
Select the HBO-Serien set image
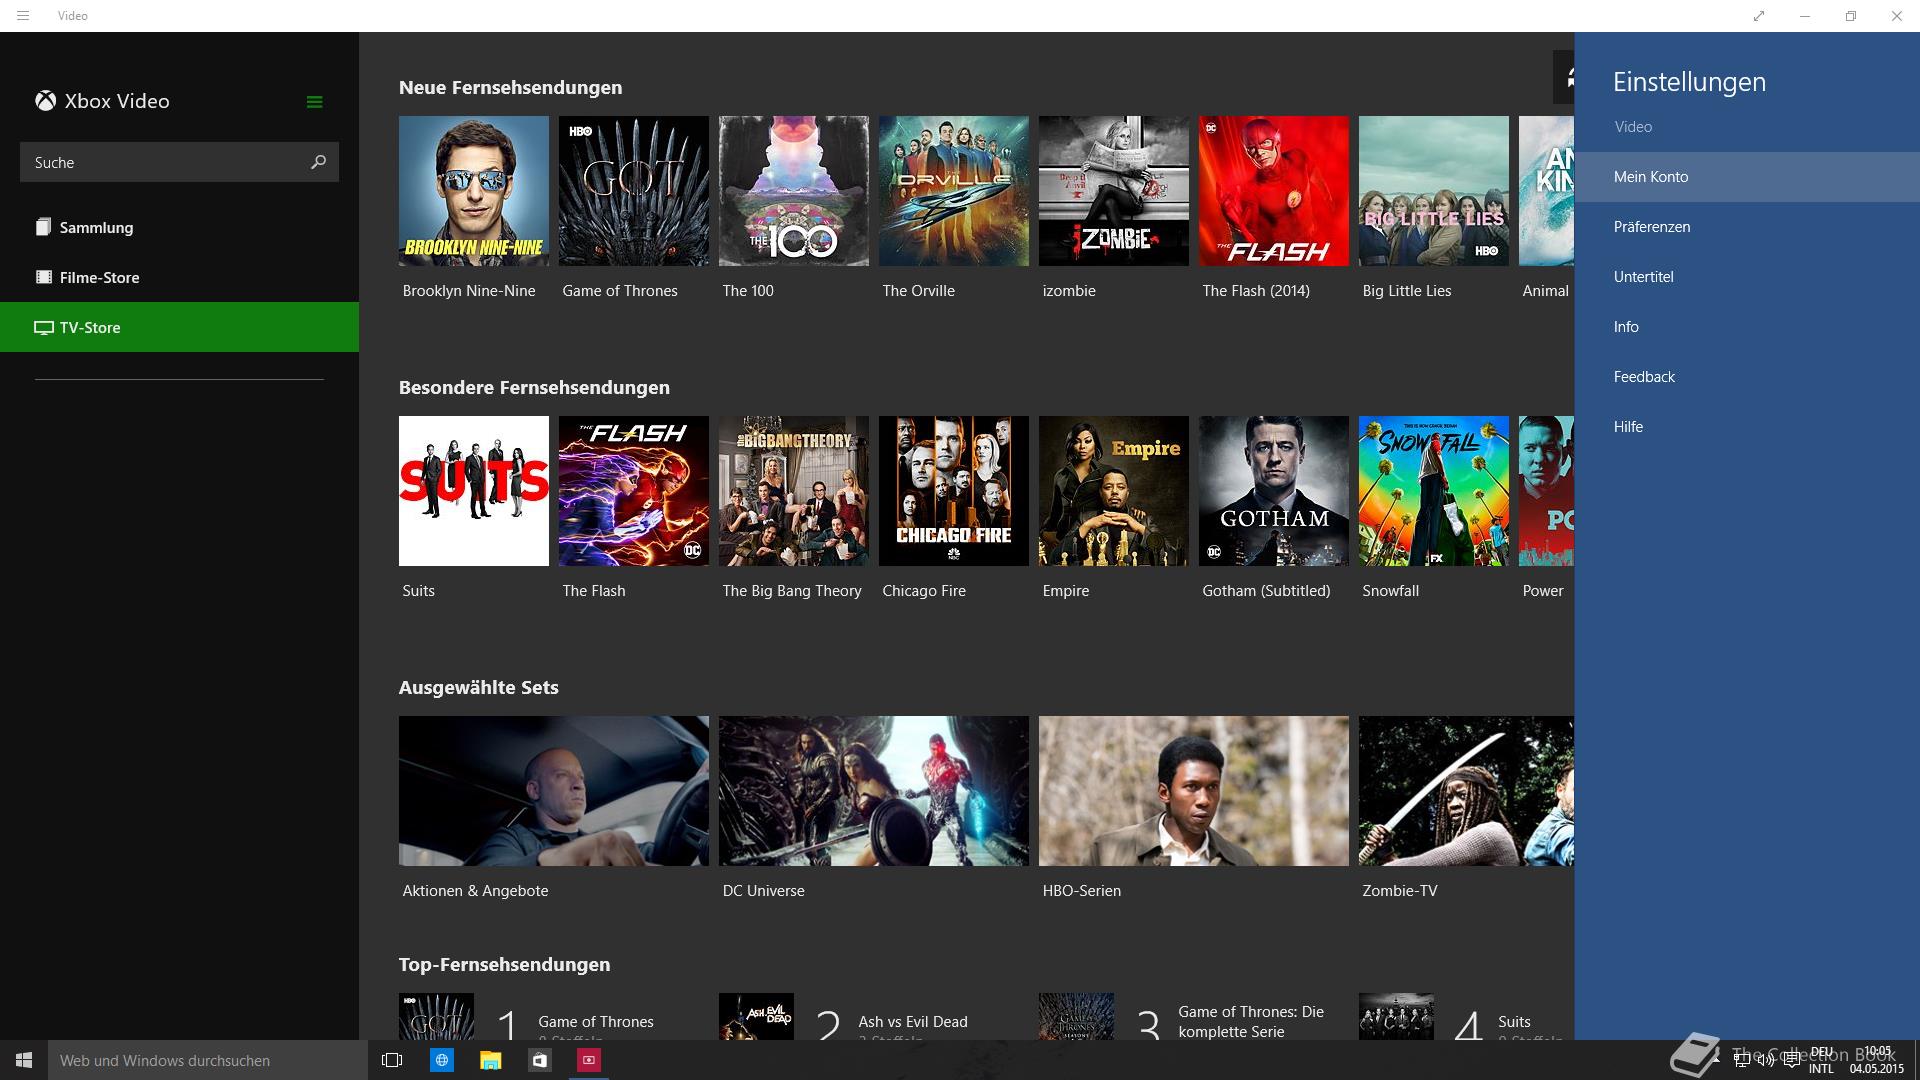[1194, 791]
